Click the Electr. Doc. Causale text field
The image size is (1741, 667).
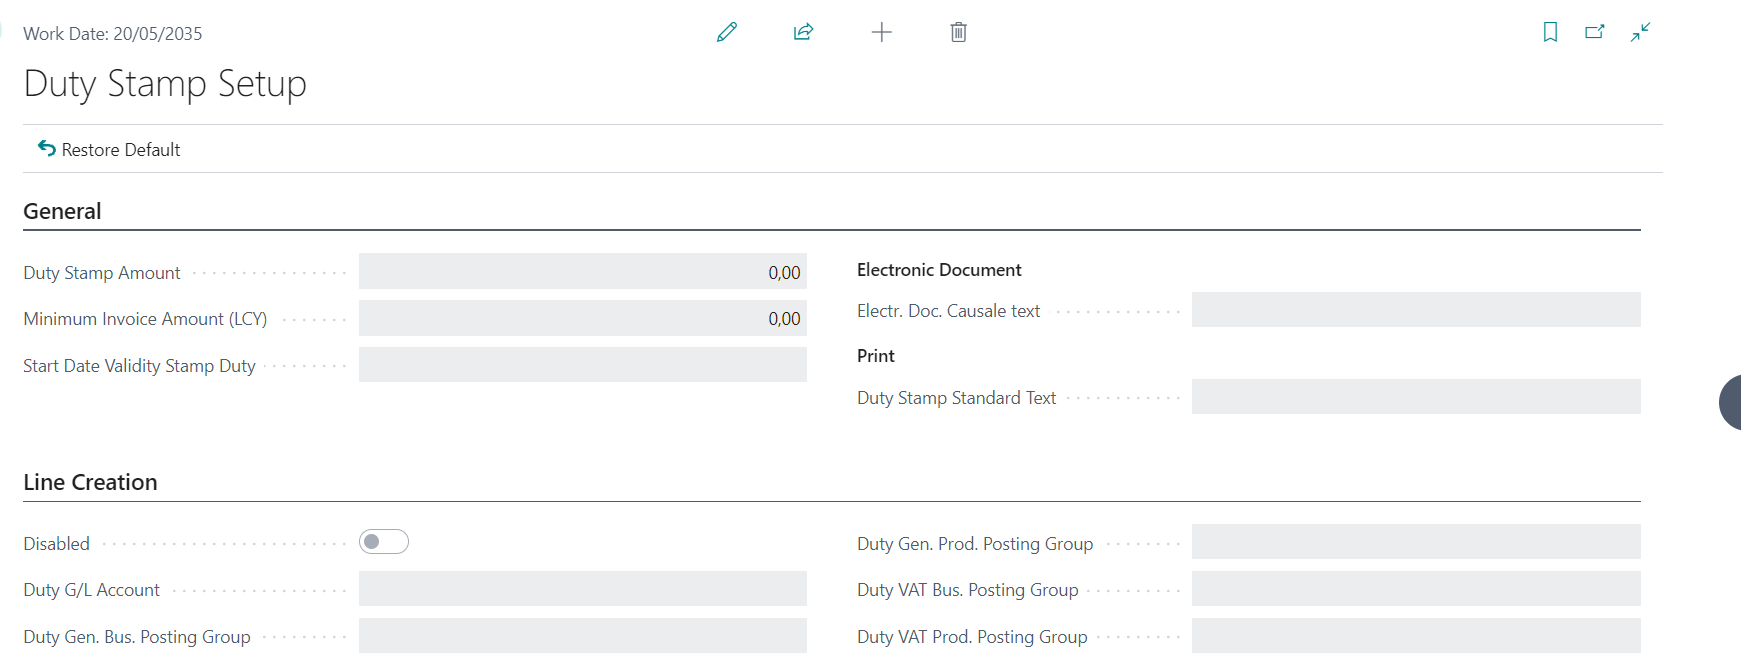pyautogui.click(x=1416, y=310)
